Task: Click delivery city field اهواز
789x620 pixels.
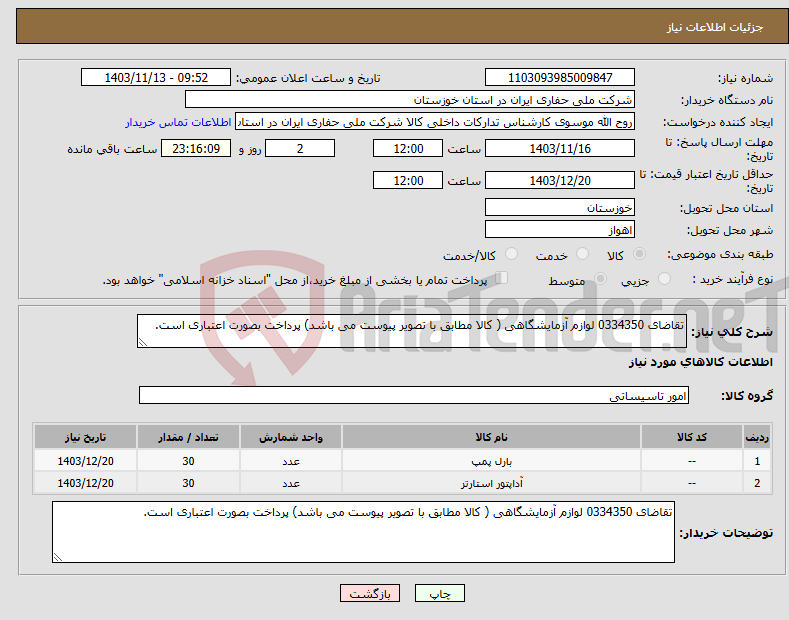Action: point(560,229)
